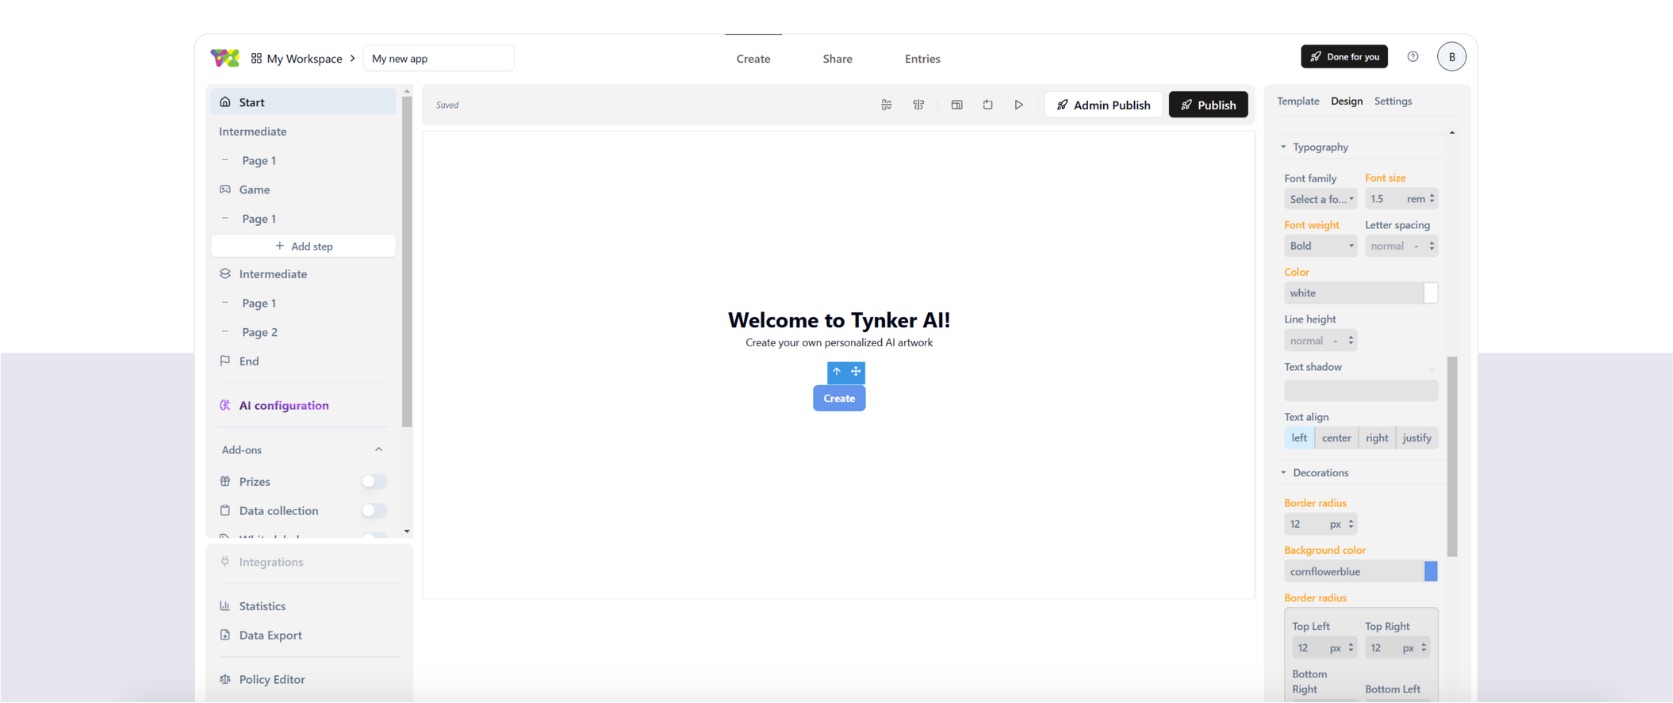Change the Line height unit selector
The height and width of the screenshot is (703, 1673).
(1342, 341)
